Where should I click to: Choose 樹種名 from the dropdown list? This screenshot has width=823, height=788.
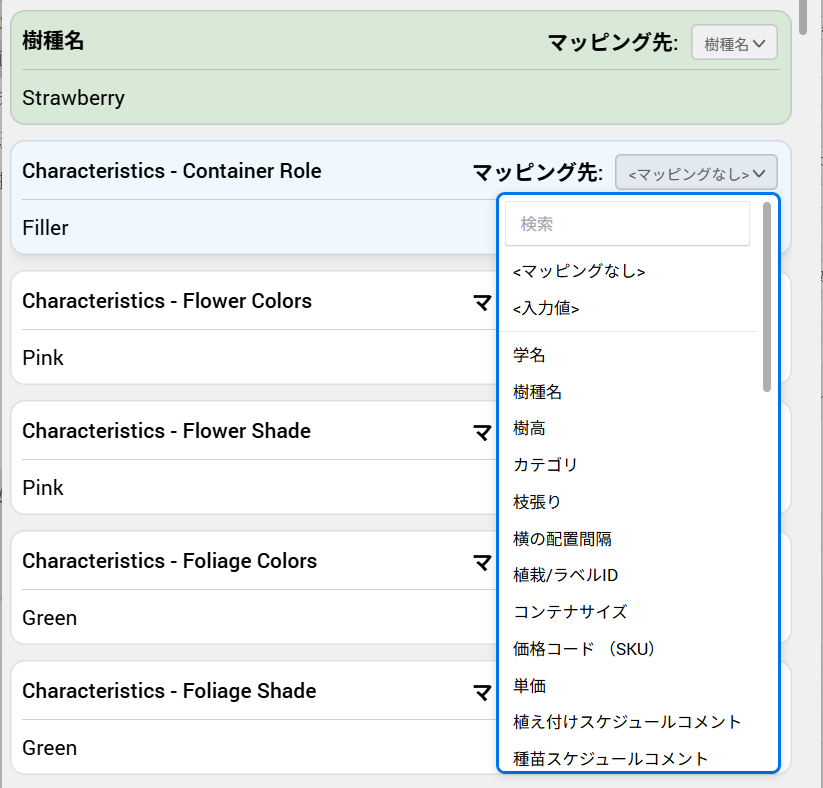(x=538, y=392)
